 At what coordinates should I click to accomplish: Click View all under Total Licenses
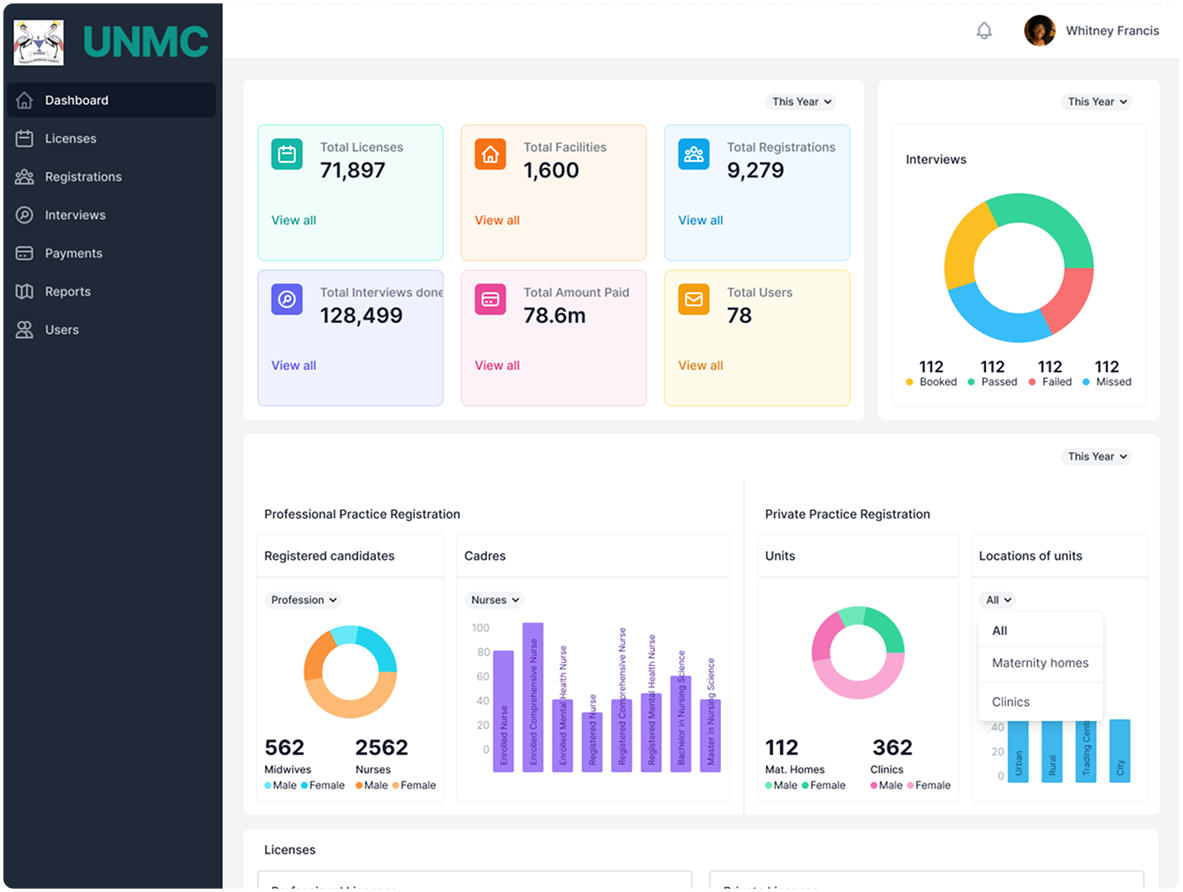pos(293,220)
